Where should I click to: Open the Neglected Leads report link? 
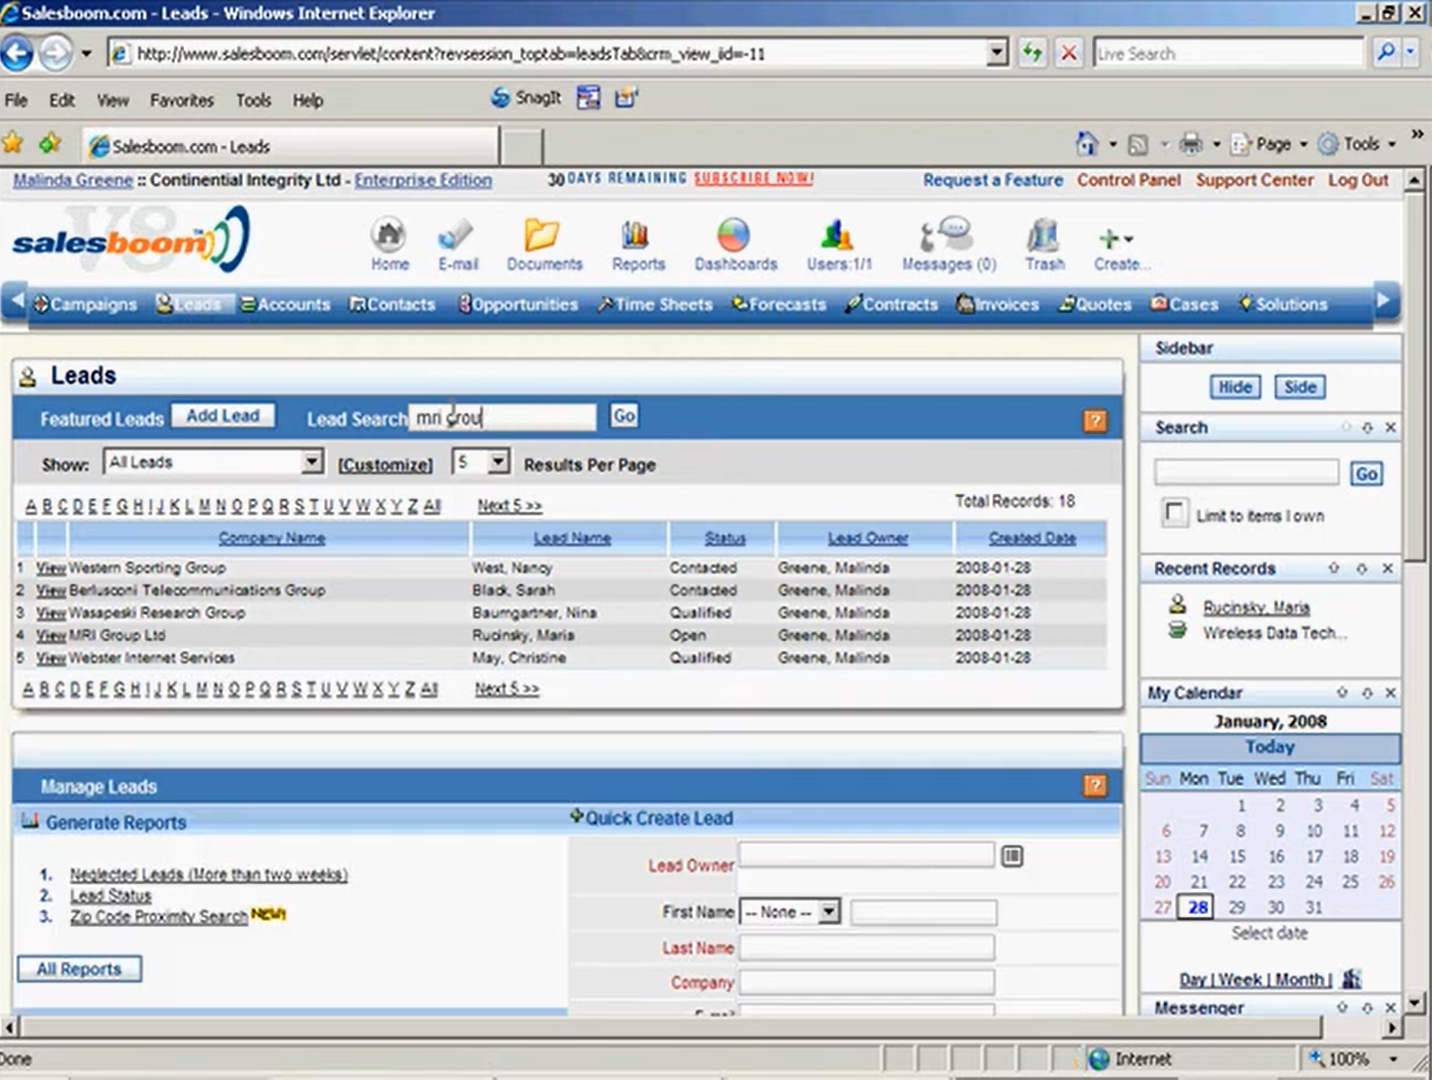click(208, 874)
